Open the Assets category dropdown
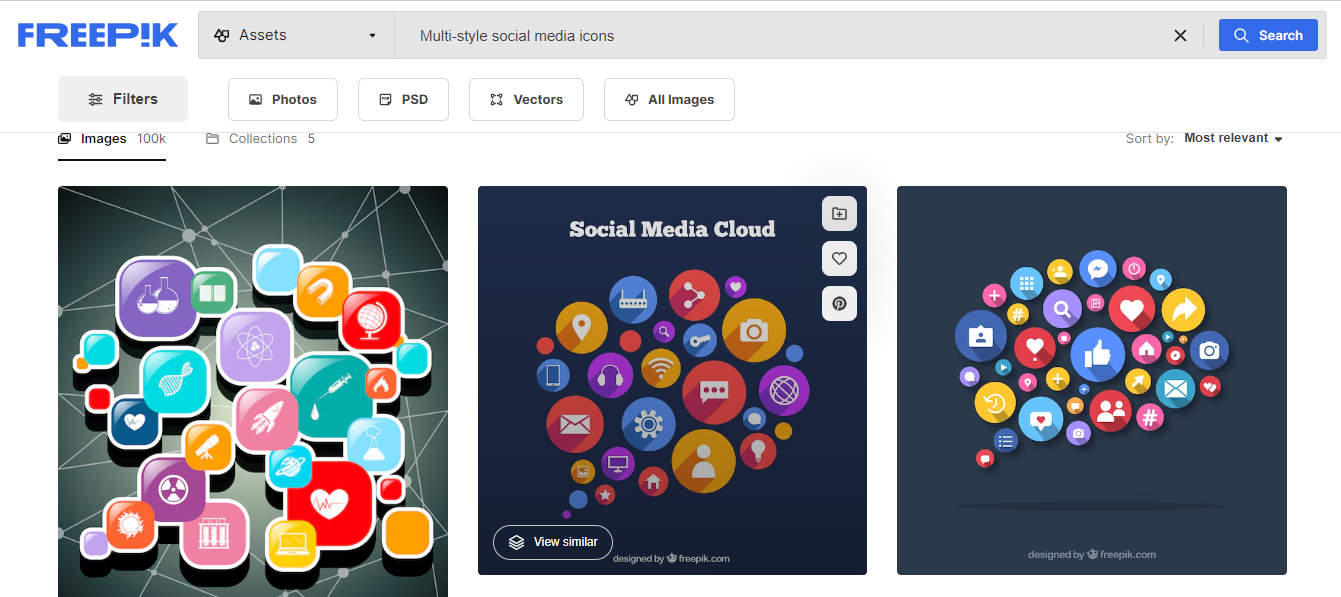The width and height of the screenshot is (1341, 597). pos(295,34)
